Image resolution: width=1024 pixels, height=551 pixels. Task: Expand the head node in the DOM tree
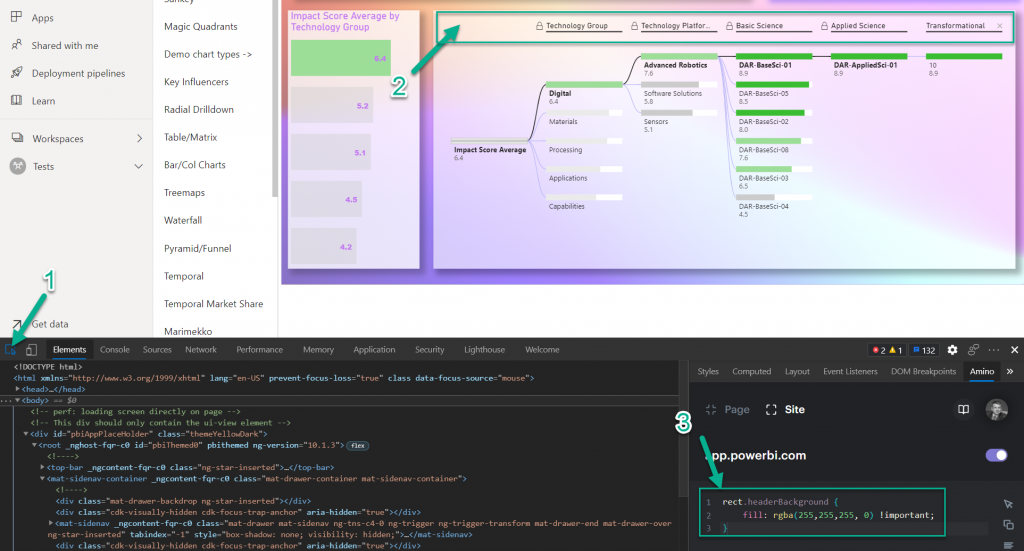coord(18,389)
